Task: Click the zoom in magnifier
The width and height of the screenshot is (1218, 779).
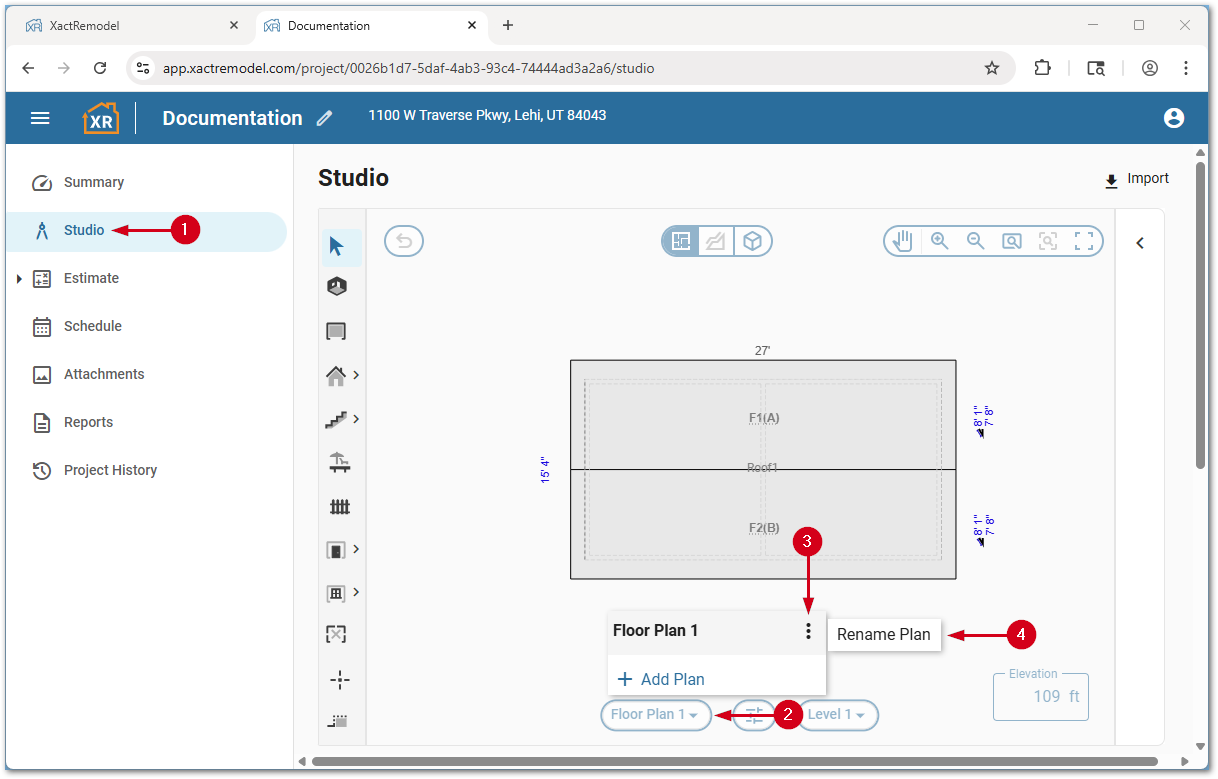Action: tap(939, 241)
